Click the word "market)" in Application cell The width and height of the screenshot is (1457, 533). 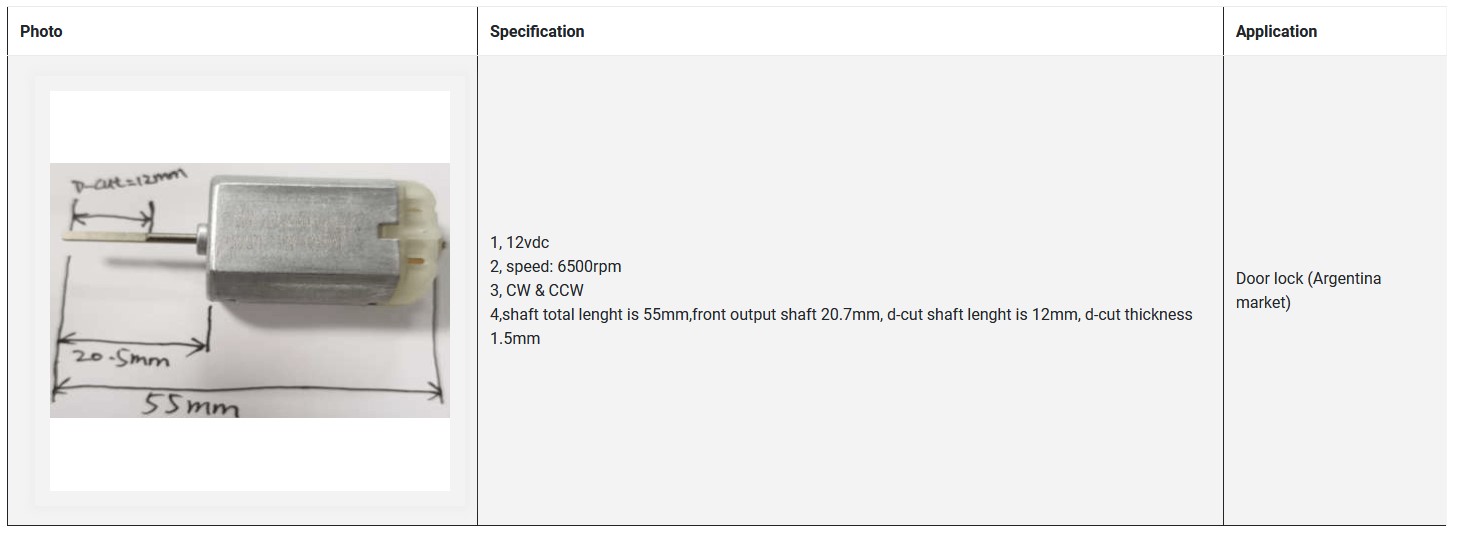(x=1263, y=302)
